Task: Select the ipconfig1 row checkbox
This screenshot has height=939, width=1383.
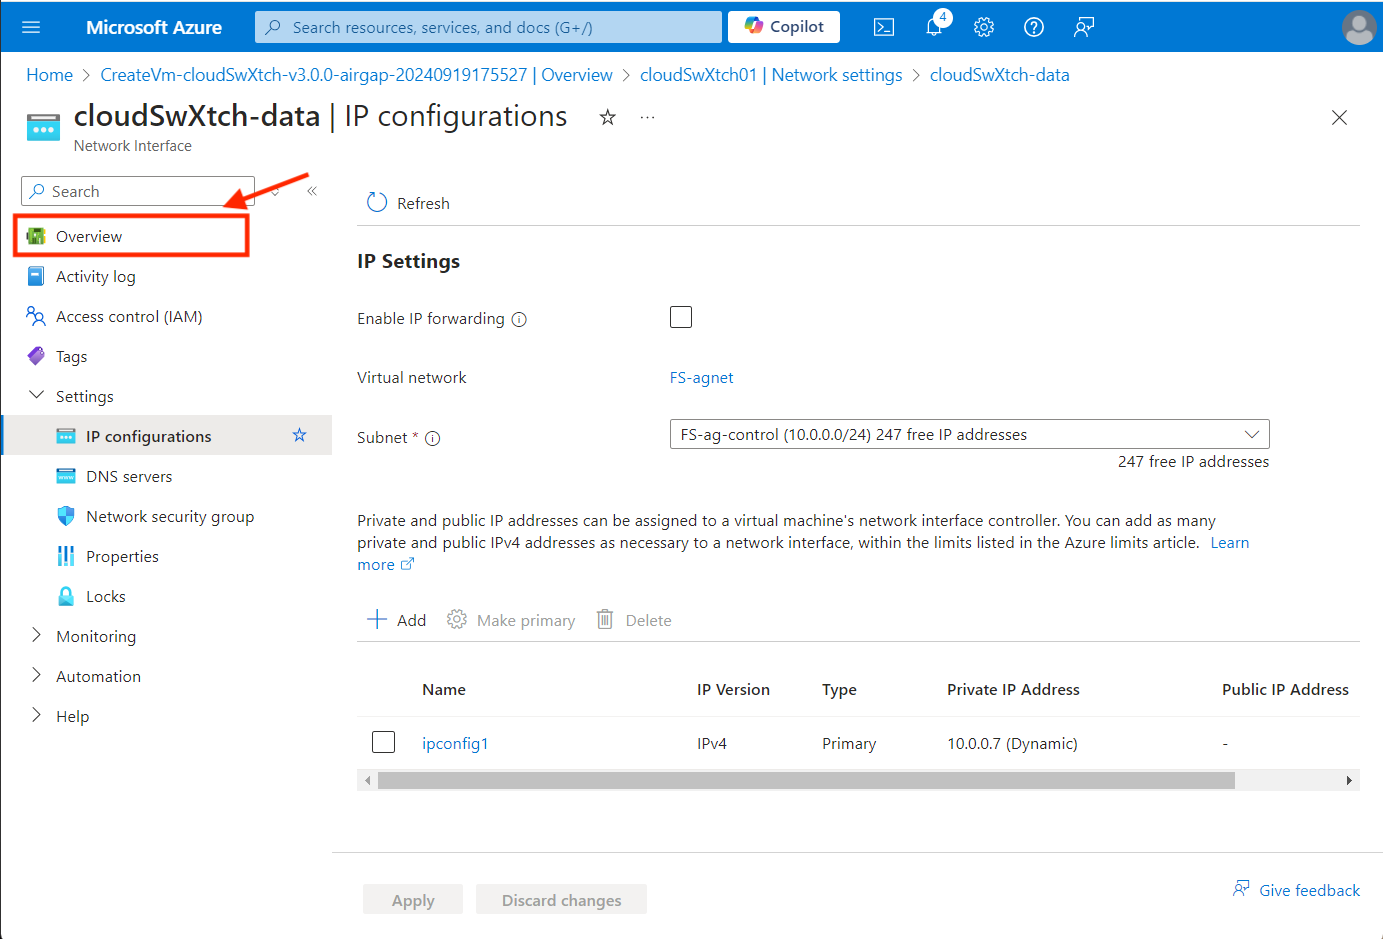Action: 383,742
